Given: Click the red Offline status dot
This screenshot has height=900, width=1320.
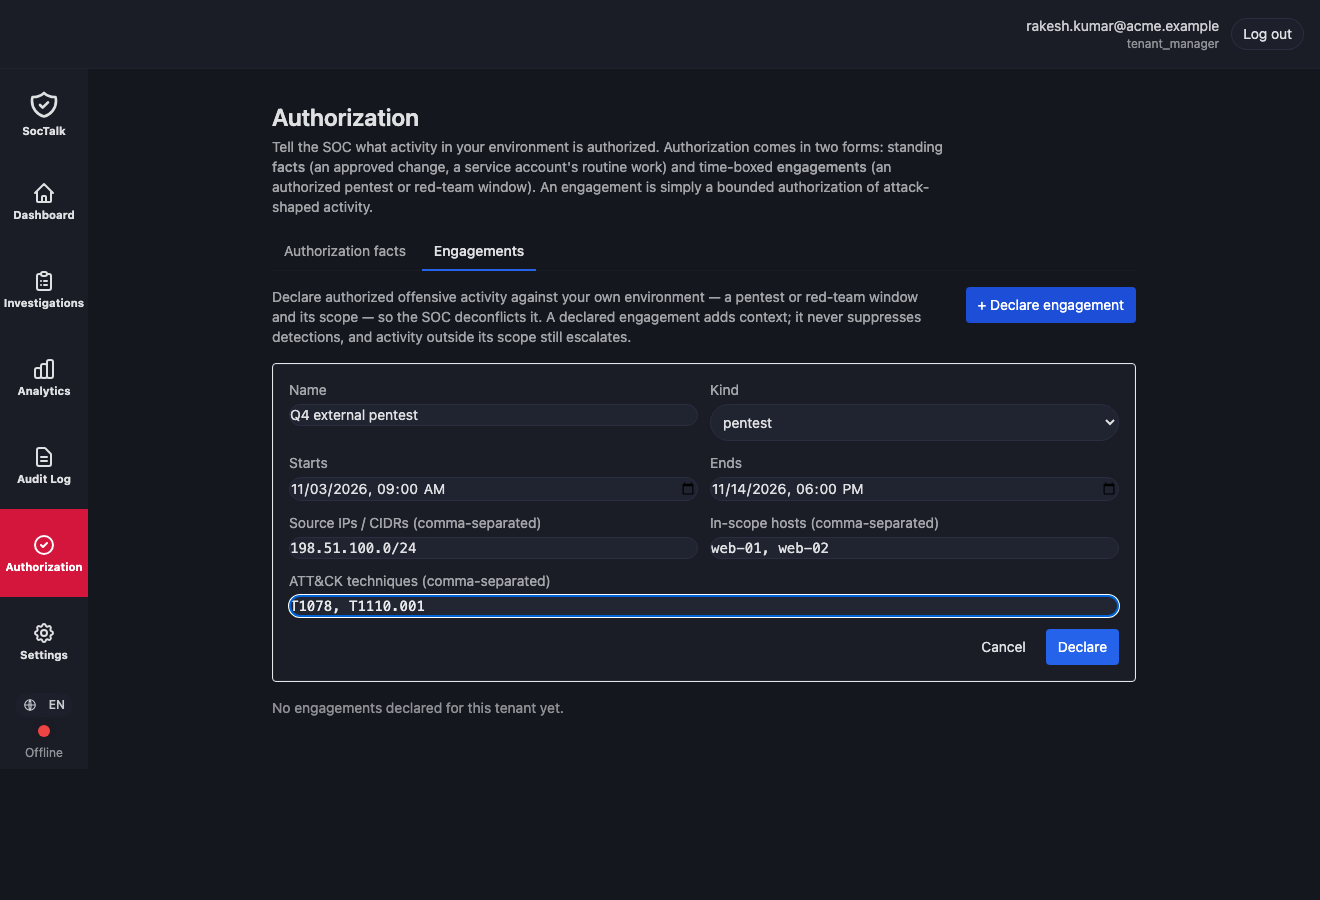Looking at the screenshot, I should coord(44,731).
